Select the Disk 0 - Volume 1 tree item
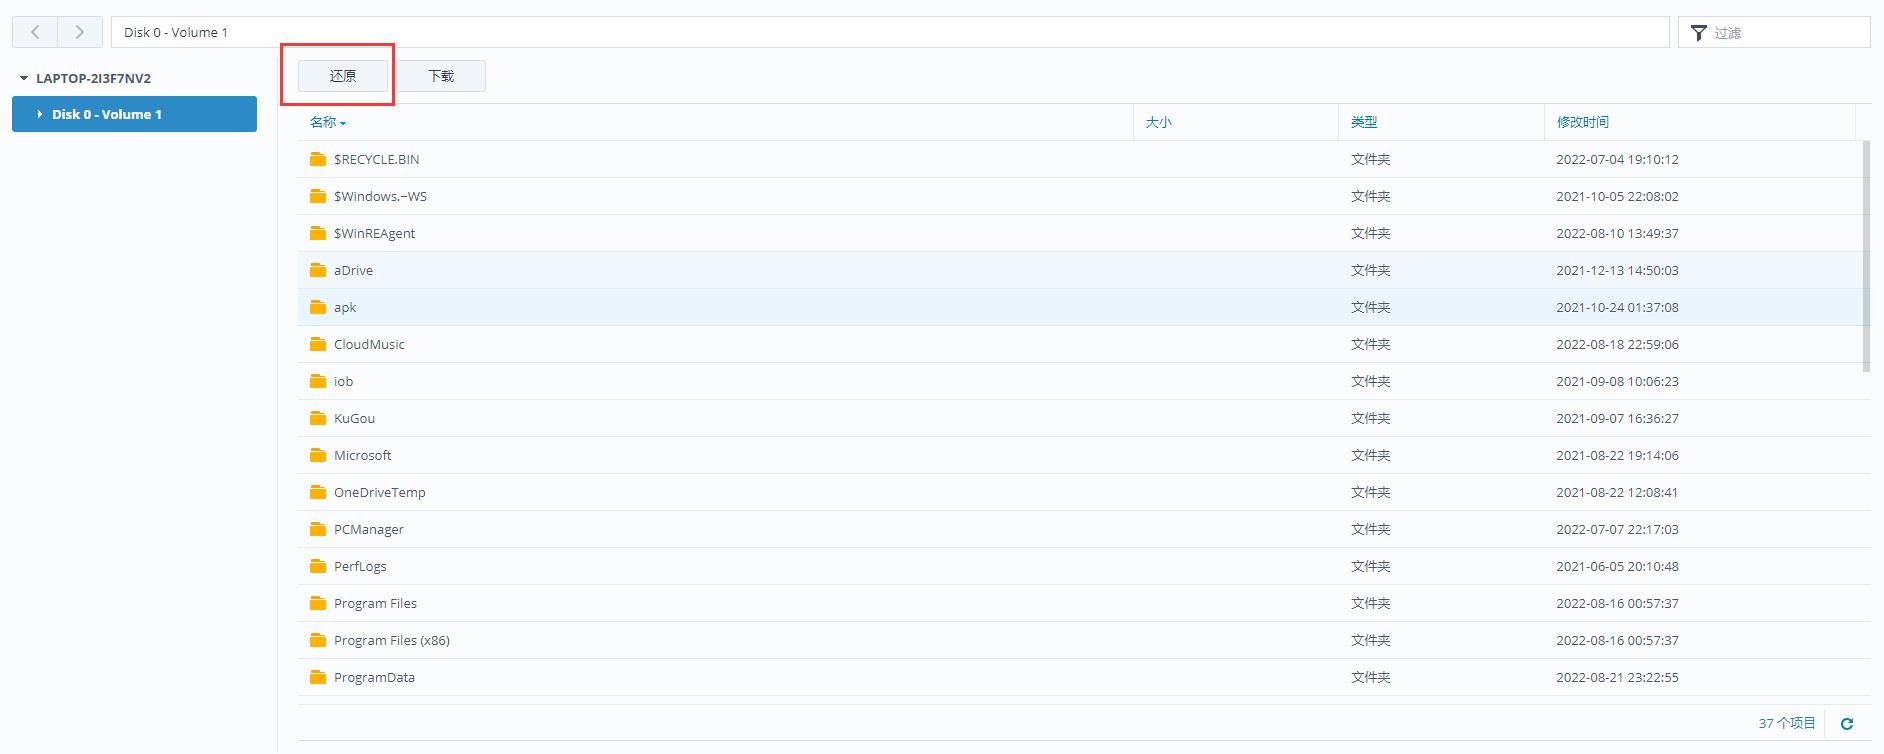The width and height of the screenshot is (1884, 754). tap(134, 114)
